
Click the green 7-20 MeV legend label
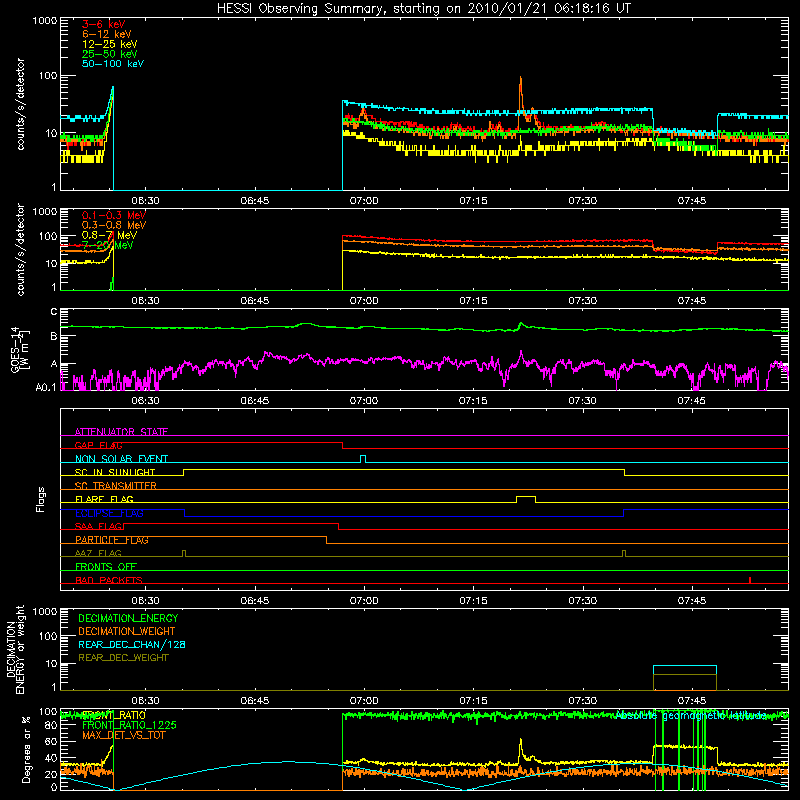pos(108,245)
